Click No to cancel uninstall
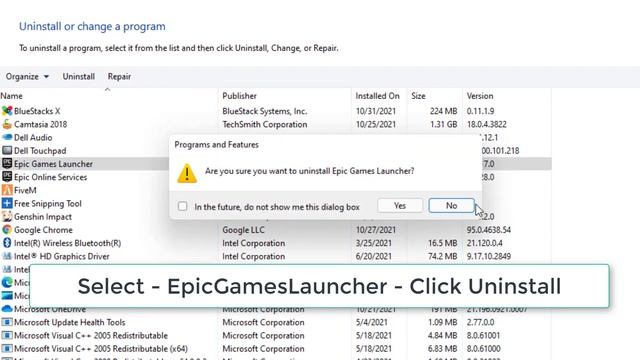This screenshot has width=640, height=360. point(451,206)
